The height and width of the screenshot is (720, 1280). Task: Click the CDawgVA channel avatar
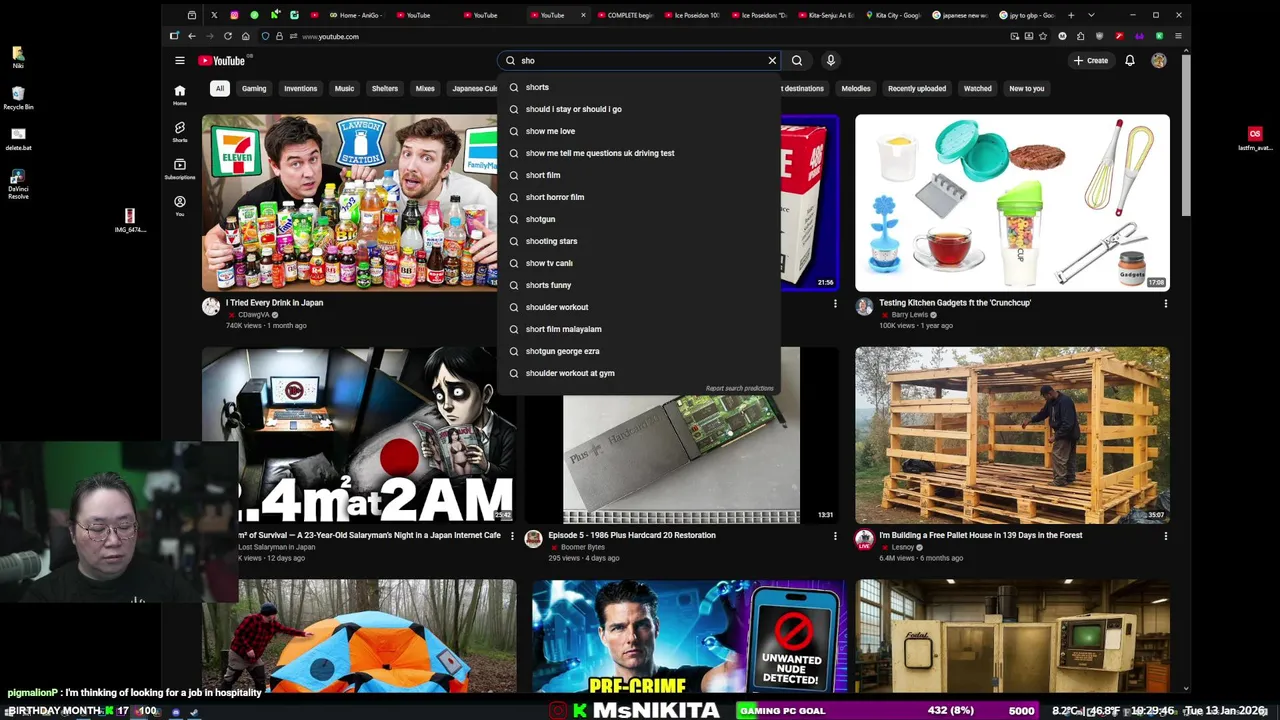click(211, 307)
